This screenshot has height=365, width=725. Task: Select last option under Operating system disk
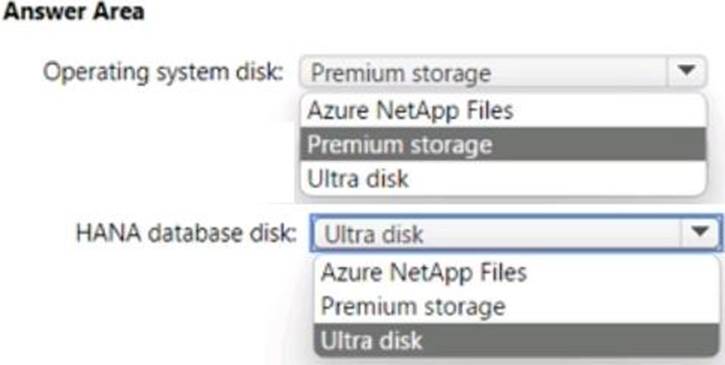point(503,178)
